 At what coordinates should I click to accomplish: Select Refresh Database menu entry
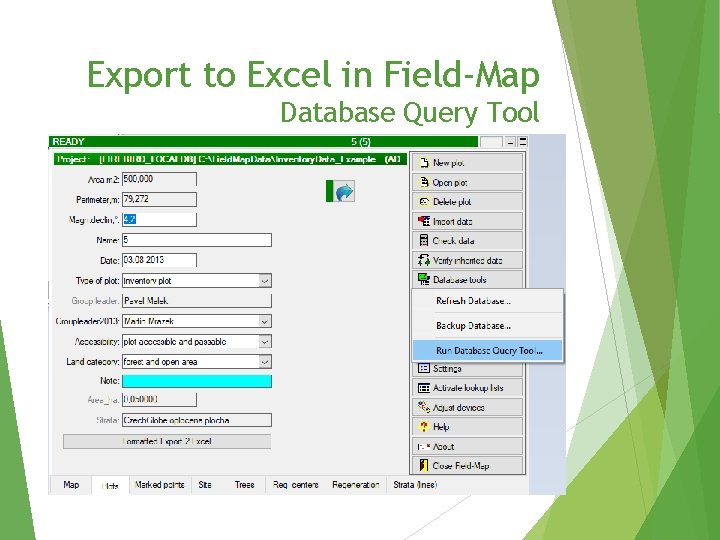point(487,301)
